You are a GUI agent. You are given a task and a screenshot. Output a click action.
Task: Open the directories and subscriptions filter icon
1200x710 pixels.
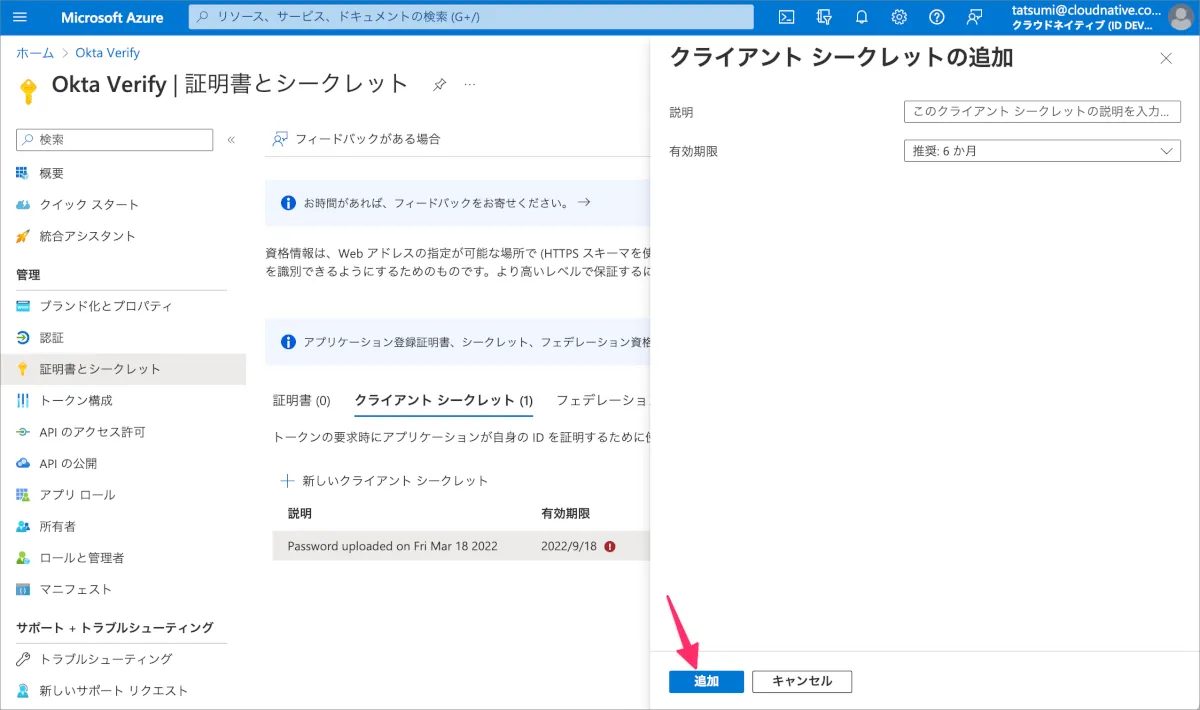(x=824, y=17)
